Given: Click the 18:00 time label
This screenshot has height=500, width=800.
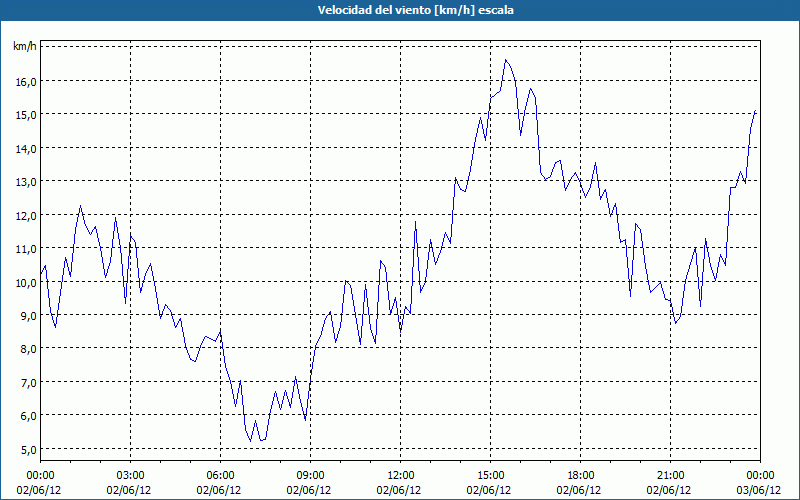Looking at the screenshot, I should 580,476.
